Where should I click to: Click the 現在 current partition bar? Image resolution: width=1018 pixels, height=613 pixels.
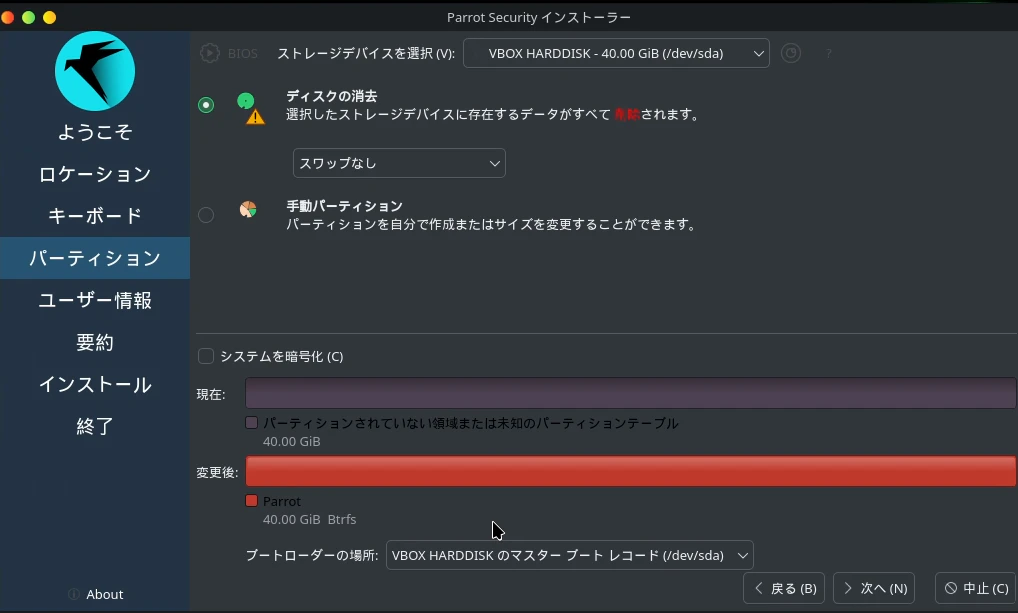[x=630, y=393]
